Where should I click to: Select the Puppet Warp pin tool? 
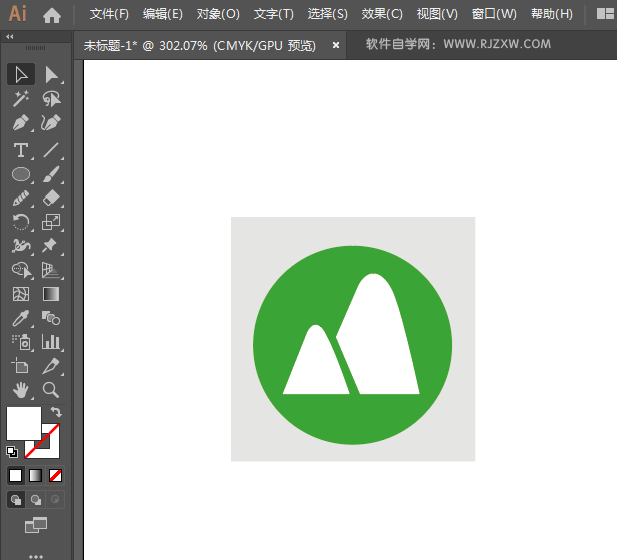(x=52, y=246)
